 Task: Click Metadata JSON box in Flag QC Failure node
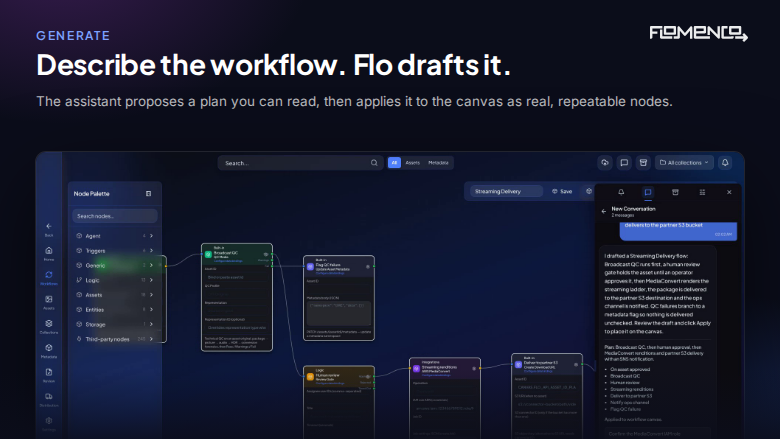[x=339, y=313]
